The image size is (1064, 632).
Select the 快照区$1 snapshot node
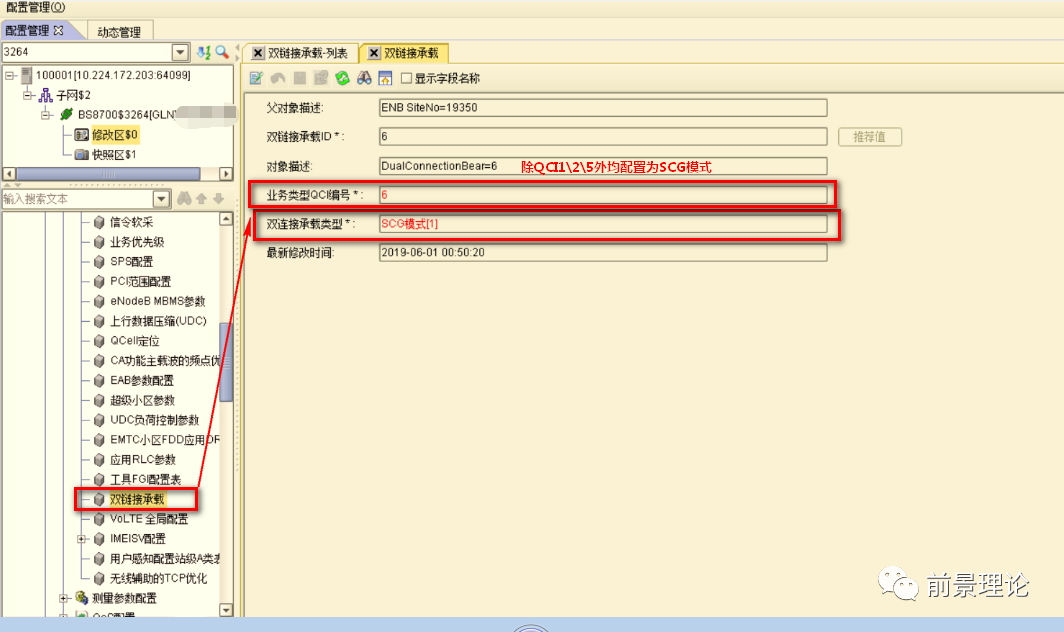point(113,154)
